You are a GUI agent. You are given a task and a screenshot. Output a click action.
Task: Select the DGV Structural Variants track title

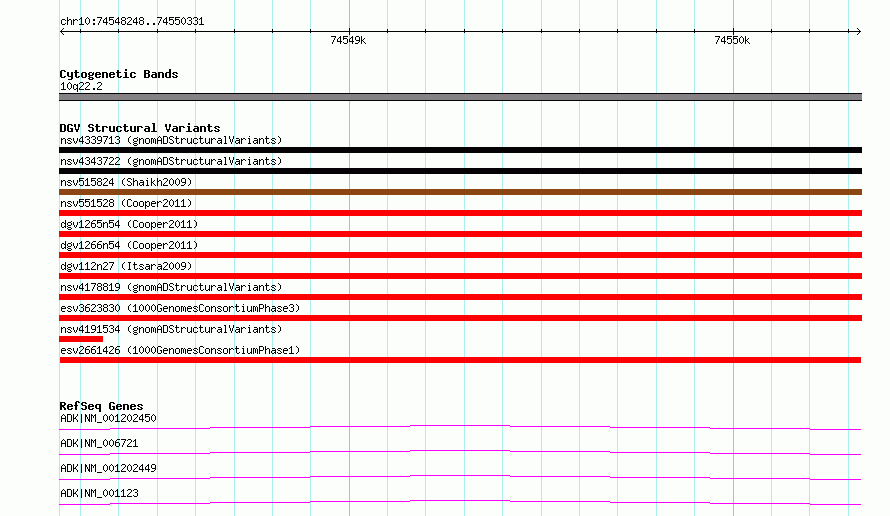pos(140,128)
